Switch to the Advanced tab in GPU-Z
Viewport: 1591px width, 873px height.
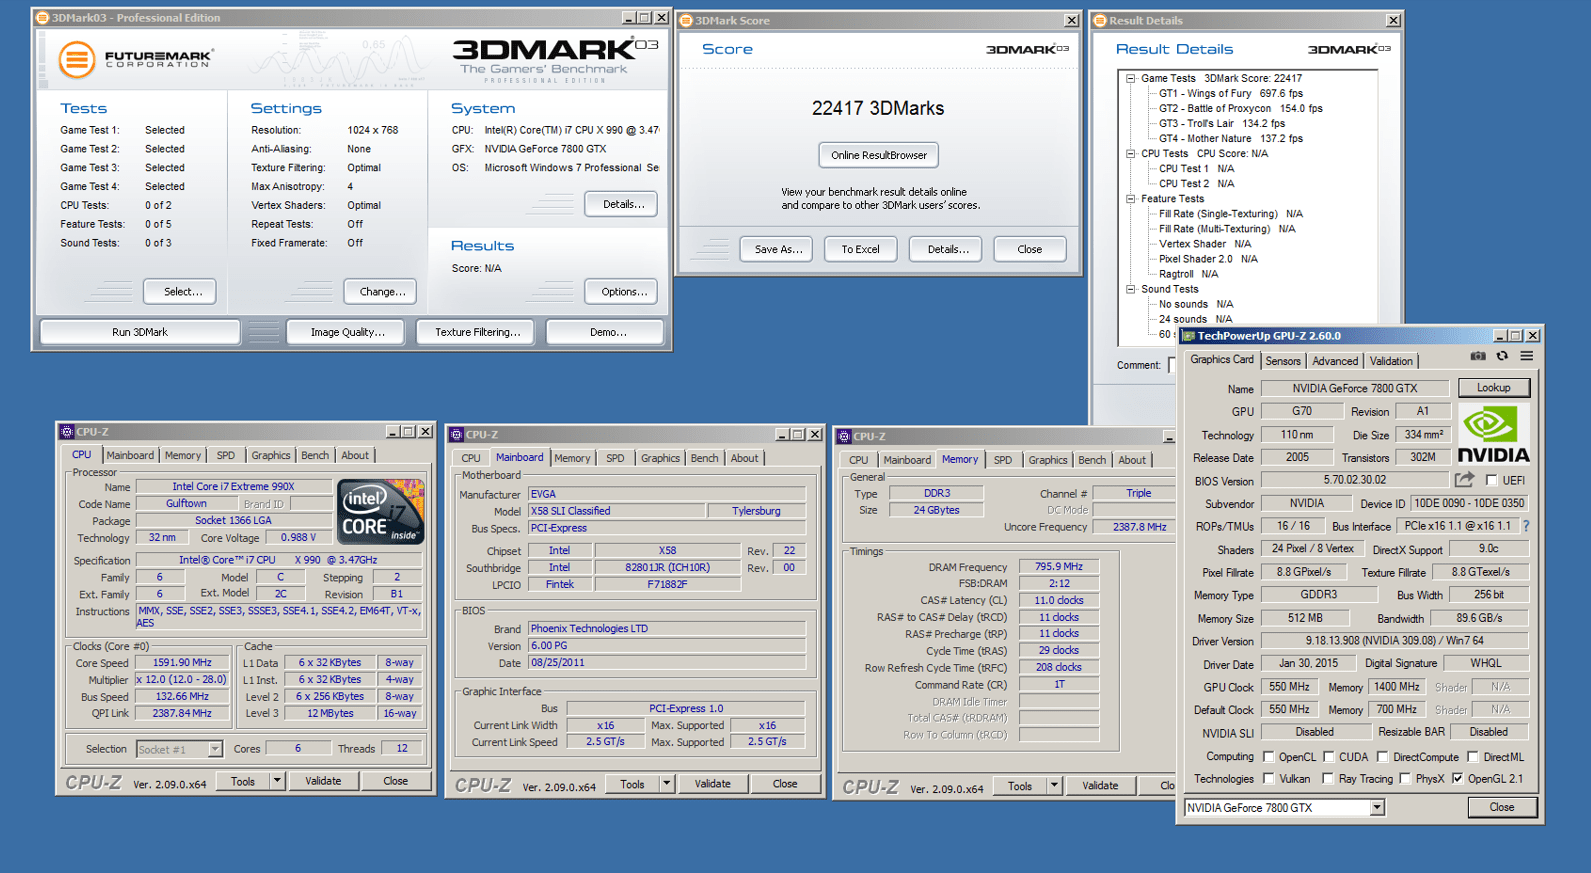click(x=1335, y=361)
